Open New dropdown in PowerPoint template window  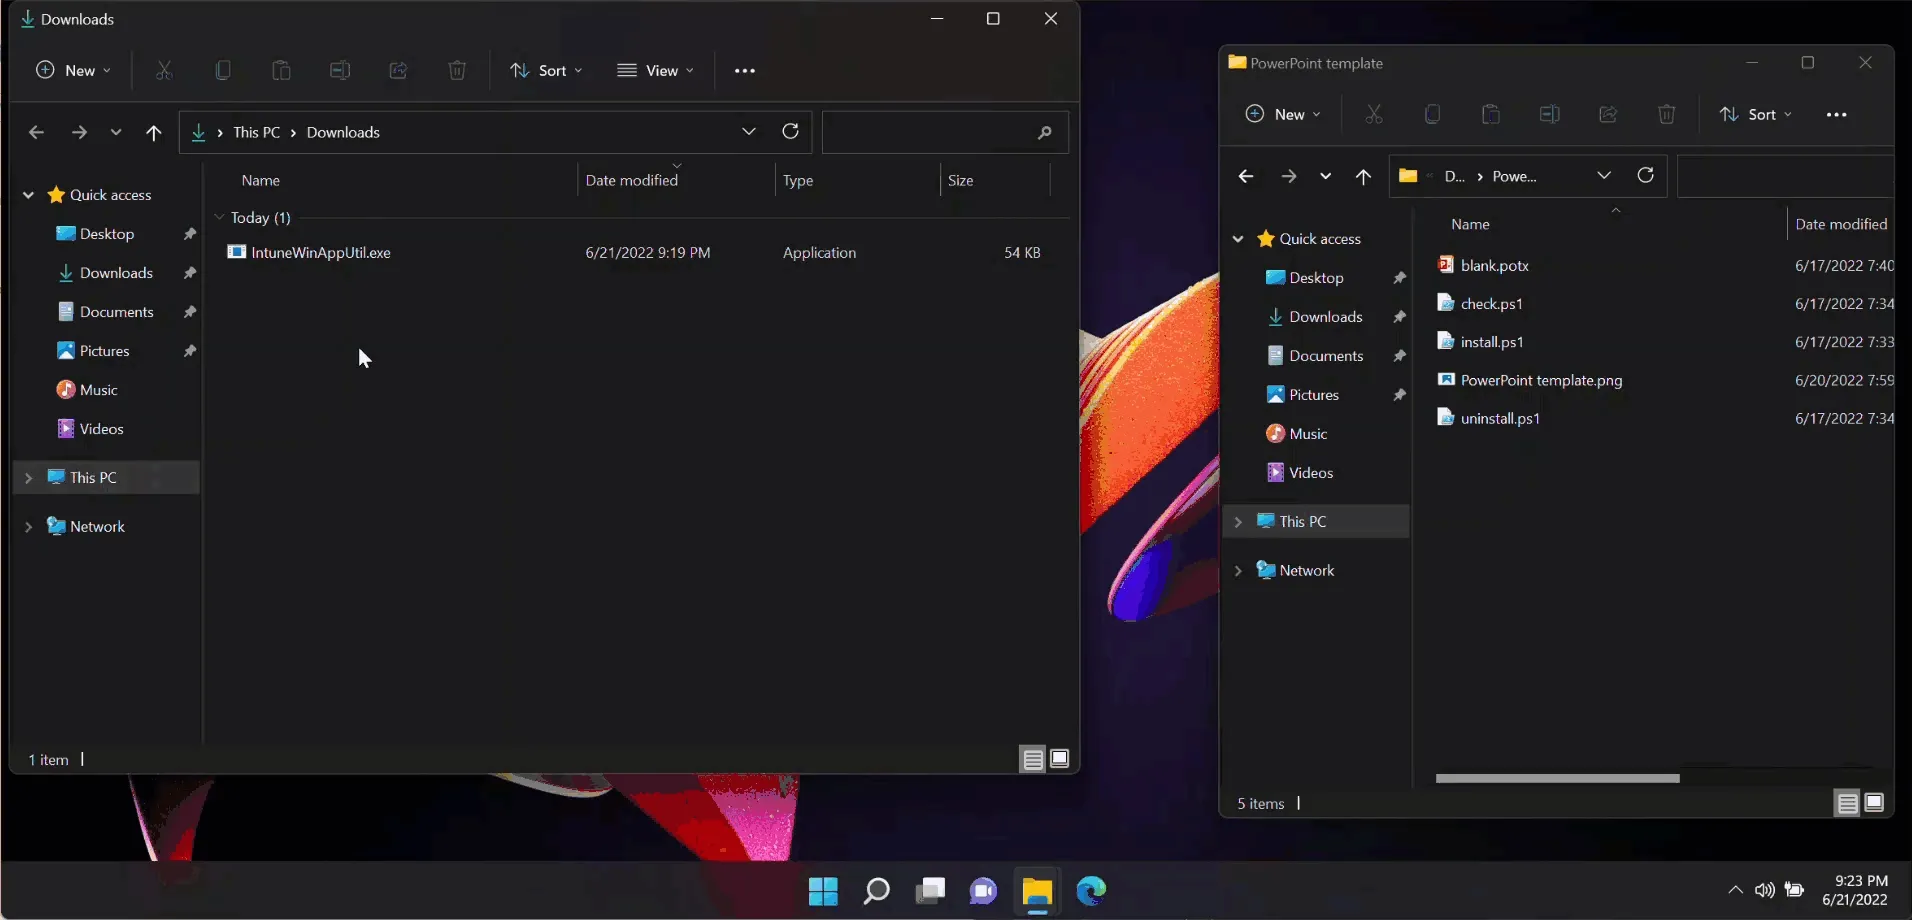point(1282,114)
